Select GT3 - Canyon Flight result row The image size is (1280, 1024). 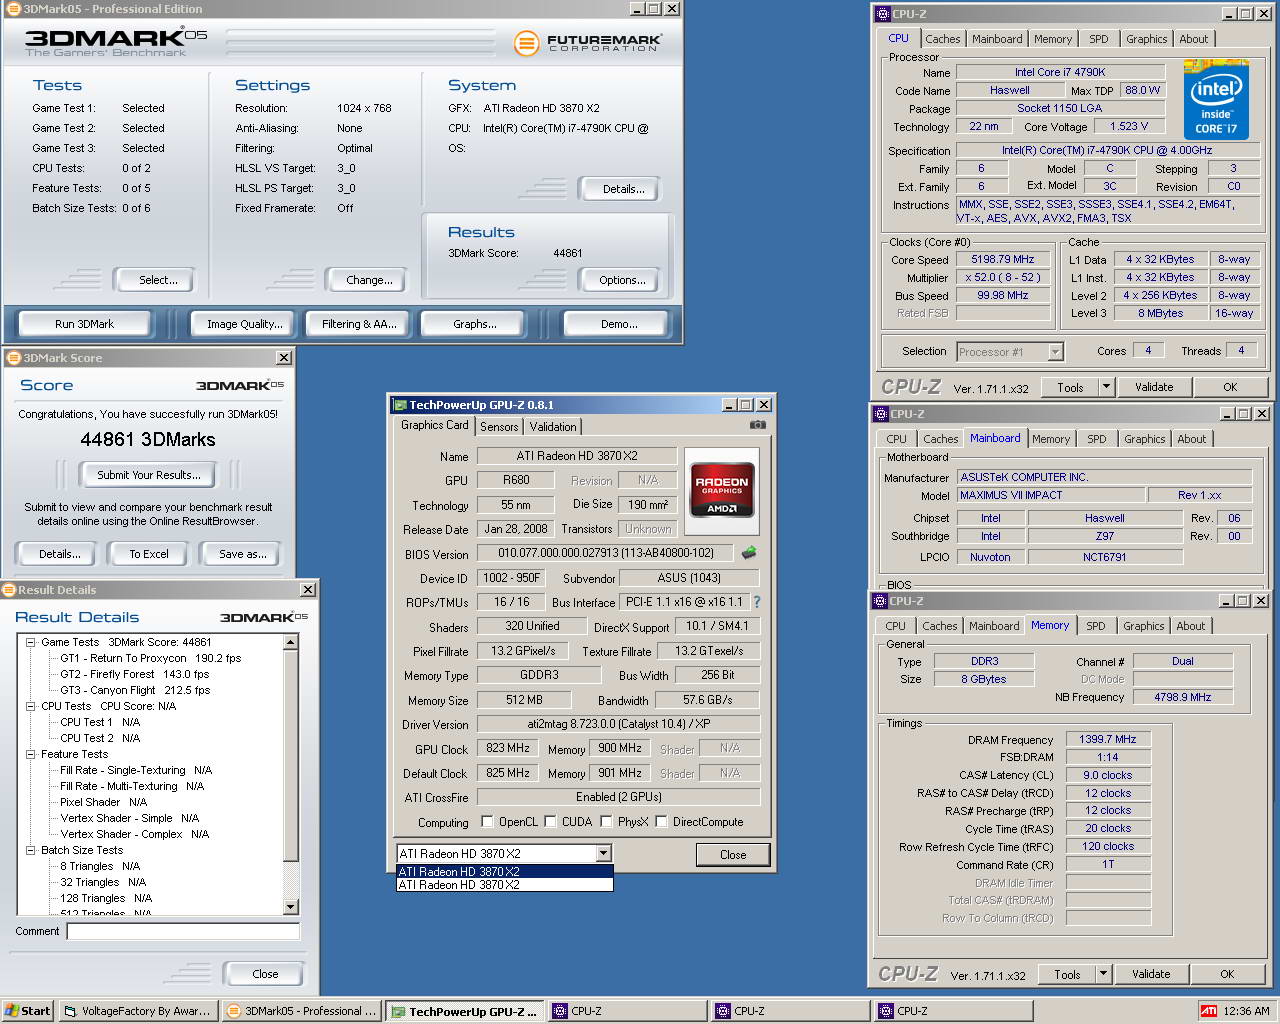pyautogui.click(x=135, y=690)
